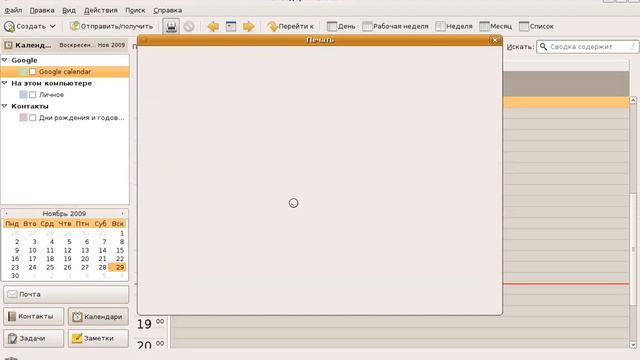This screenshot has width=640, height=360.
Task: Go to previous period arrow
Action: tap(213, 27)
